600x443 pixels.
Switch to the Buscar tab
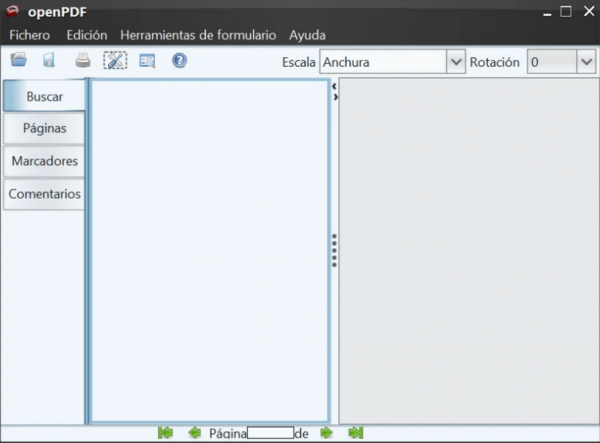(x=44, y=96)
